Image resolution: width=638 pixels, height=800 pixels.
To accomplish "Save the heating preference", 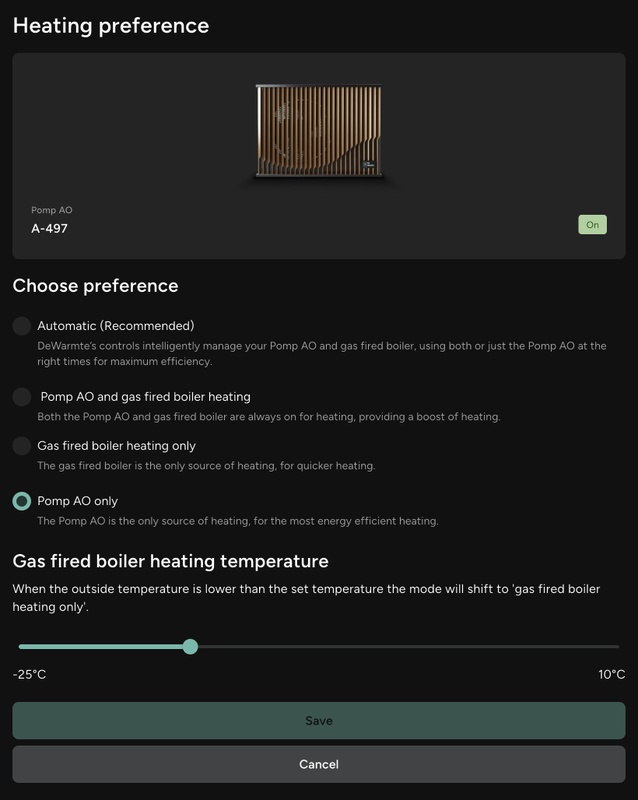I will (319, 721).
